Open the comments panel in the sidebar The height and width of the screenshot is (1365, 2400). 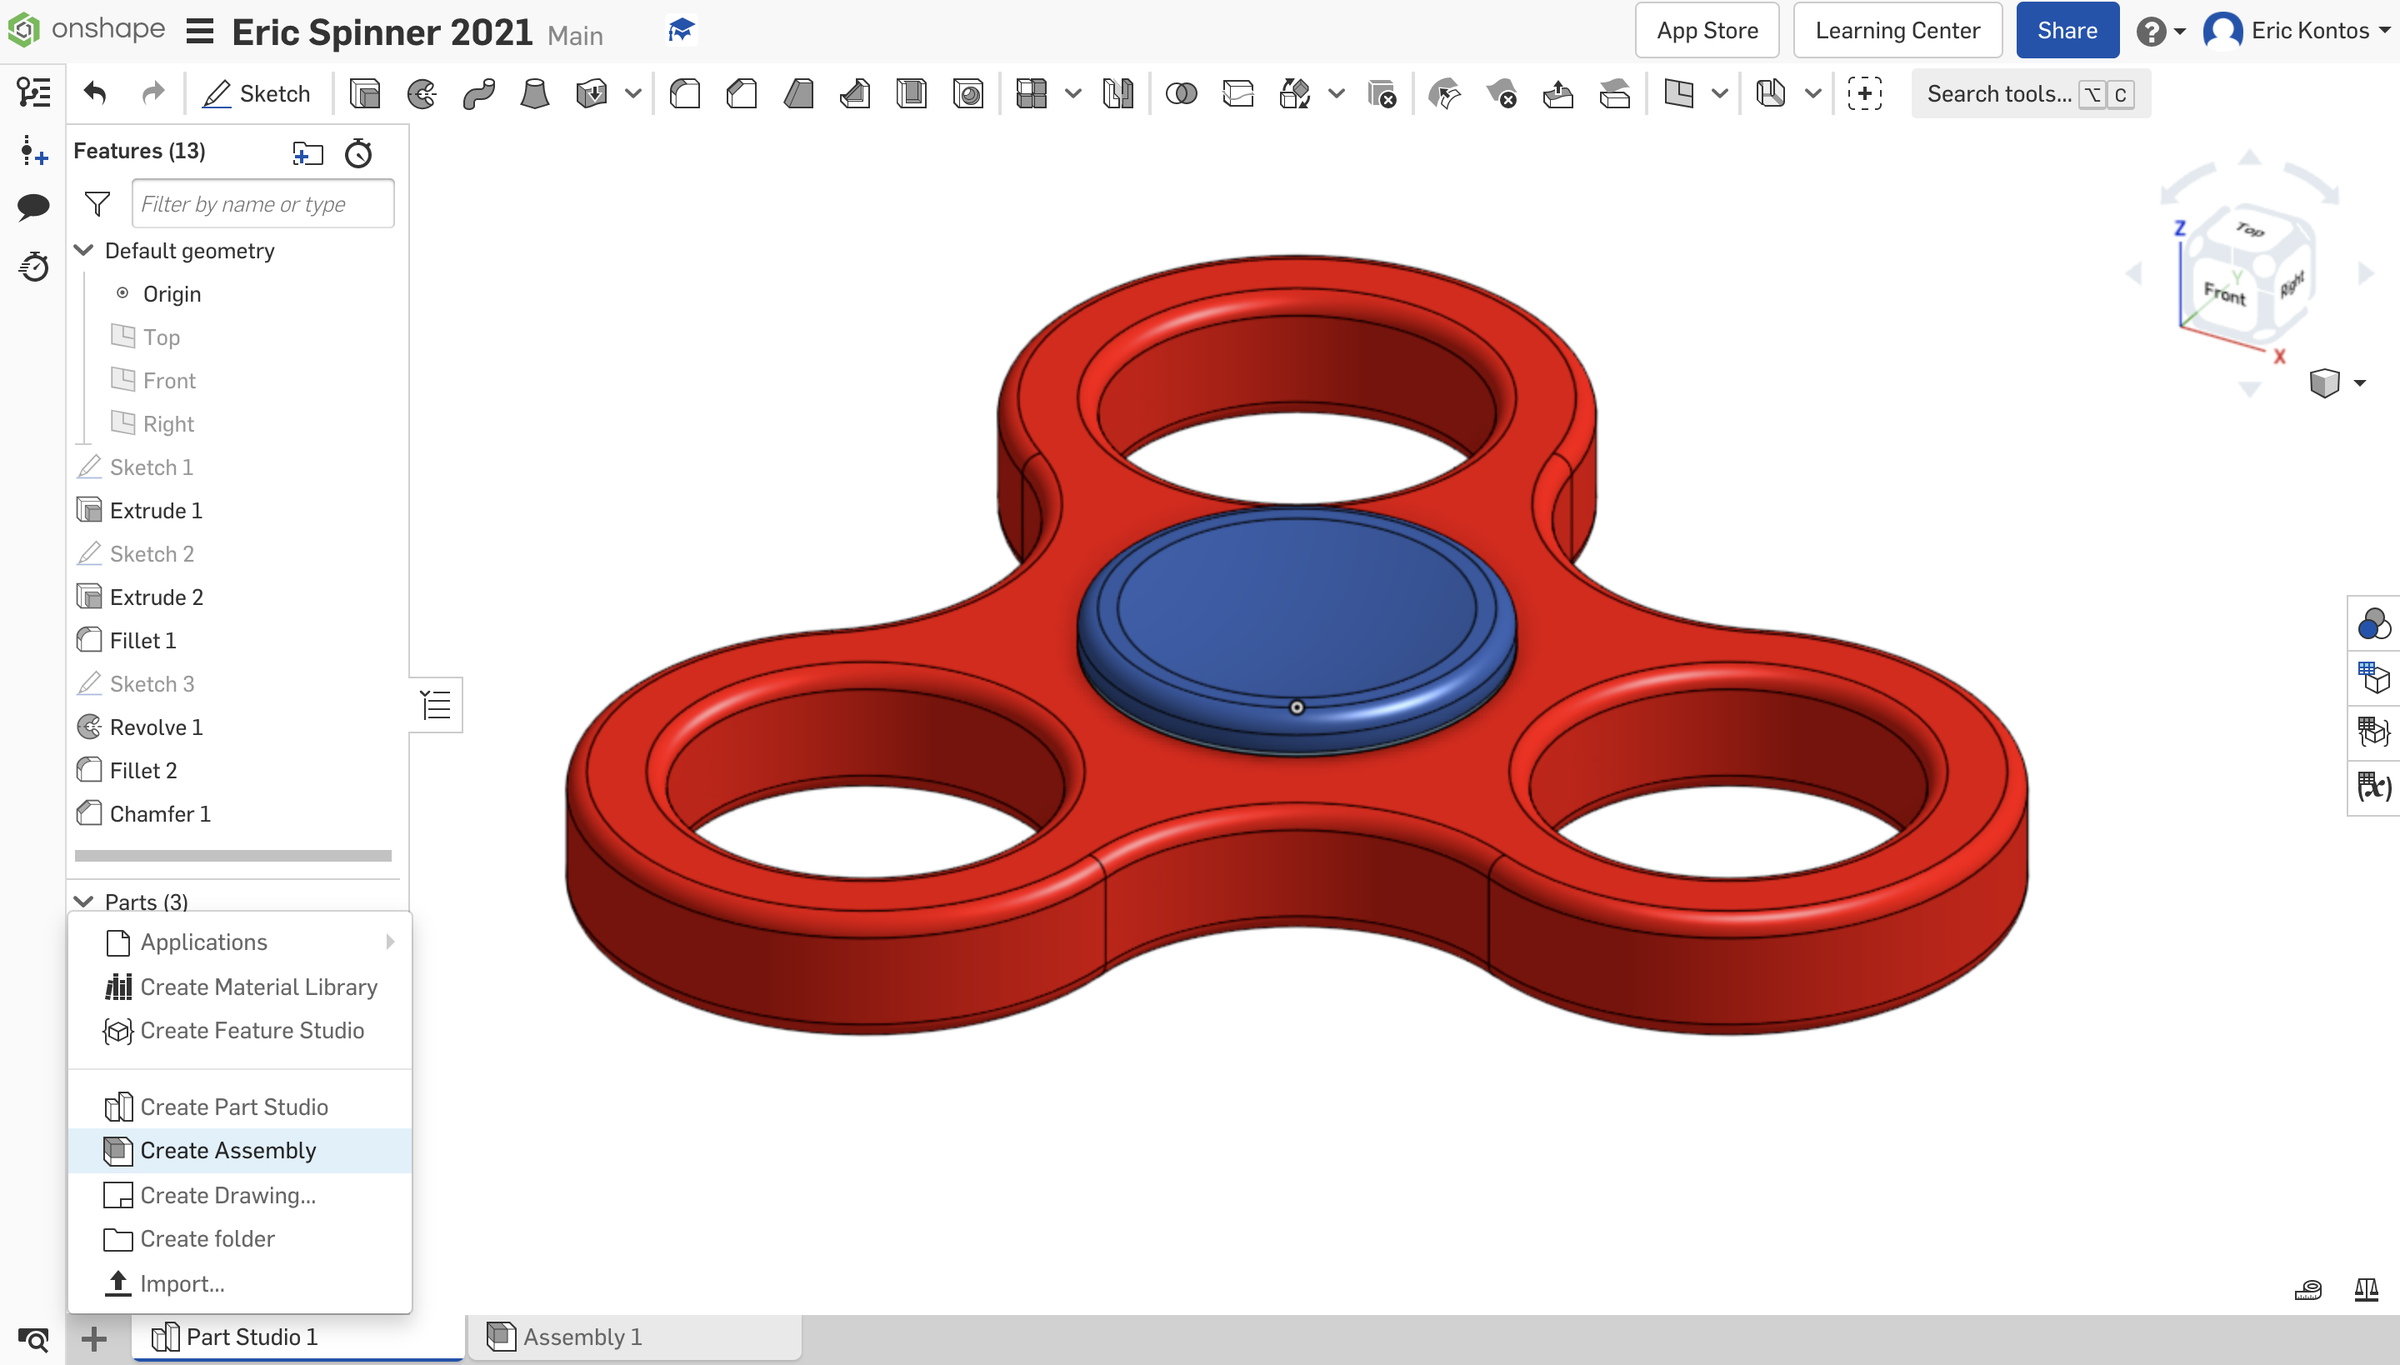[33, 206]
